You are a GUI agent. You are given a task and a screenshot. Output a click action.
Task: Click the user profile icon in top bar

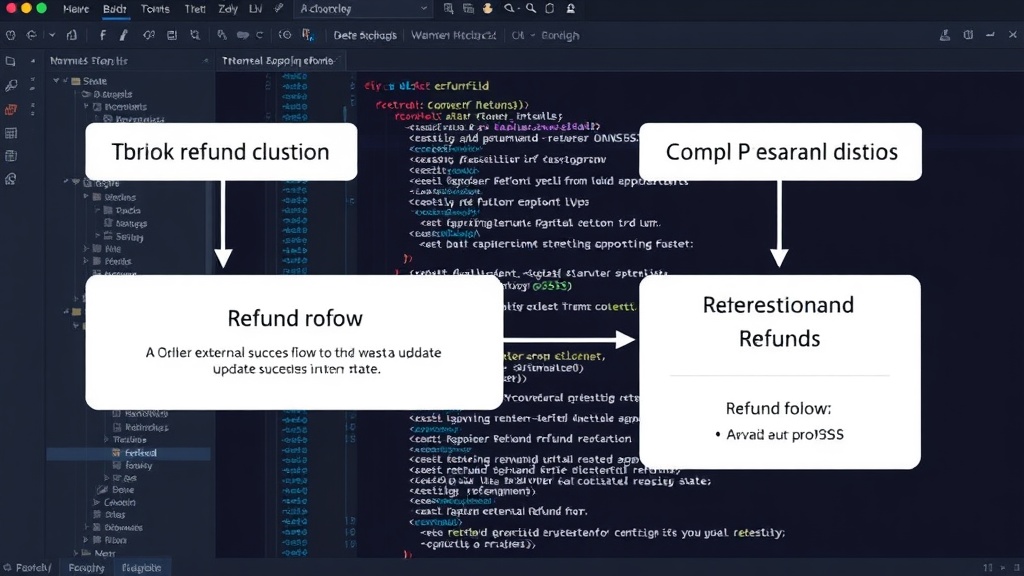coord(571,8)
